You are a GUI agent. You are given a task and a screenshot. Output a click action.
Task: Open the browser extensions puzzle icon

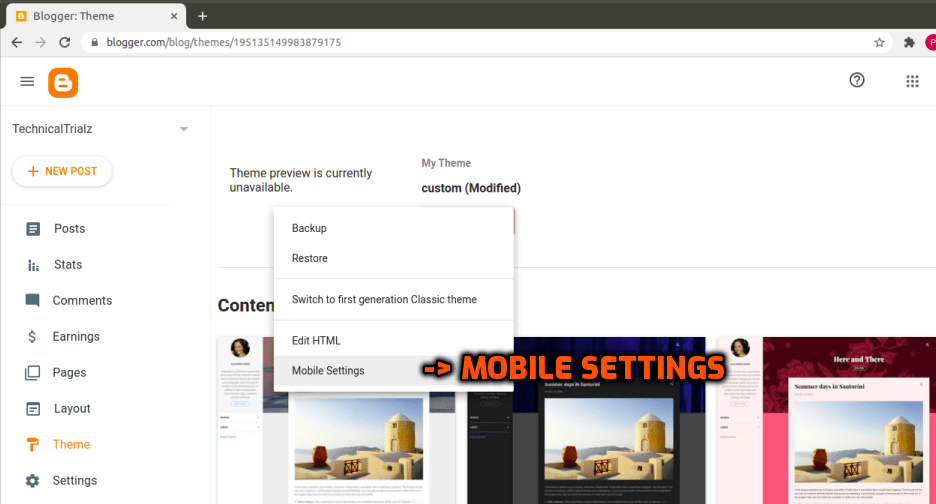coord(909,42)
